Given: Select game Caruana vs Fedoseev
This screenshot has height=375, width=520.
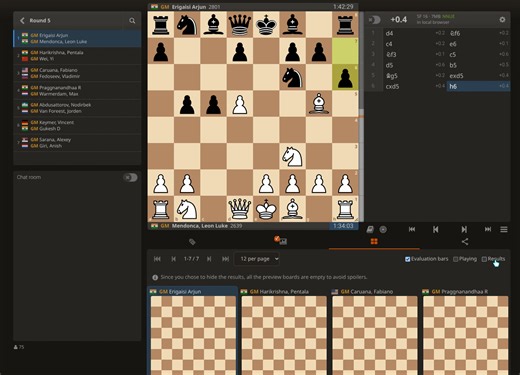Looking at the screenshot, I should coord(77,73).
